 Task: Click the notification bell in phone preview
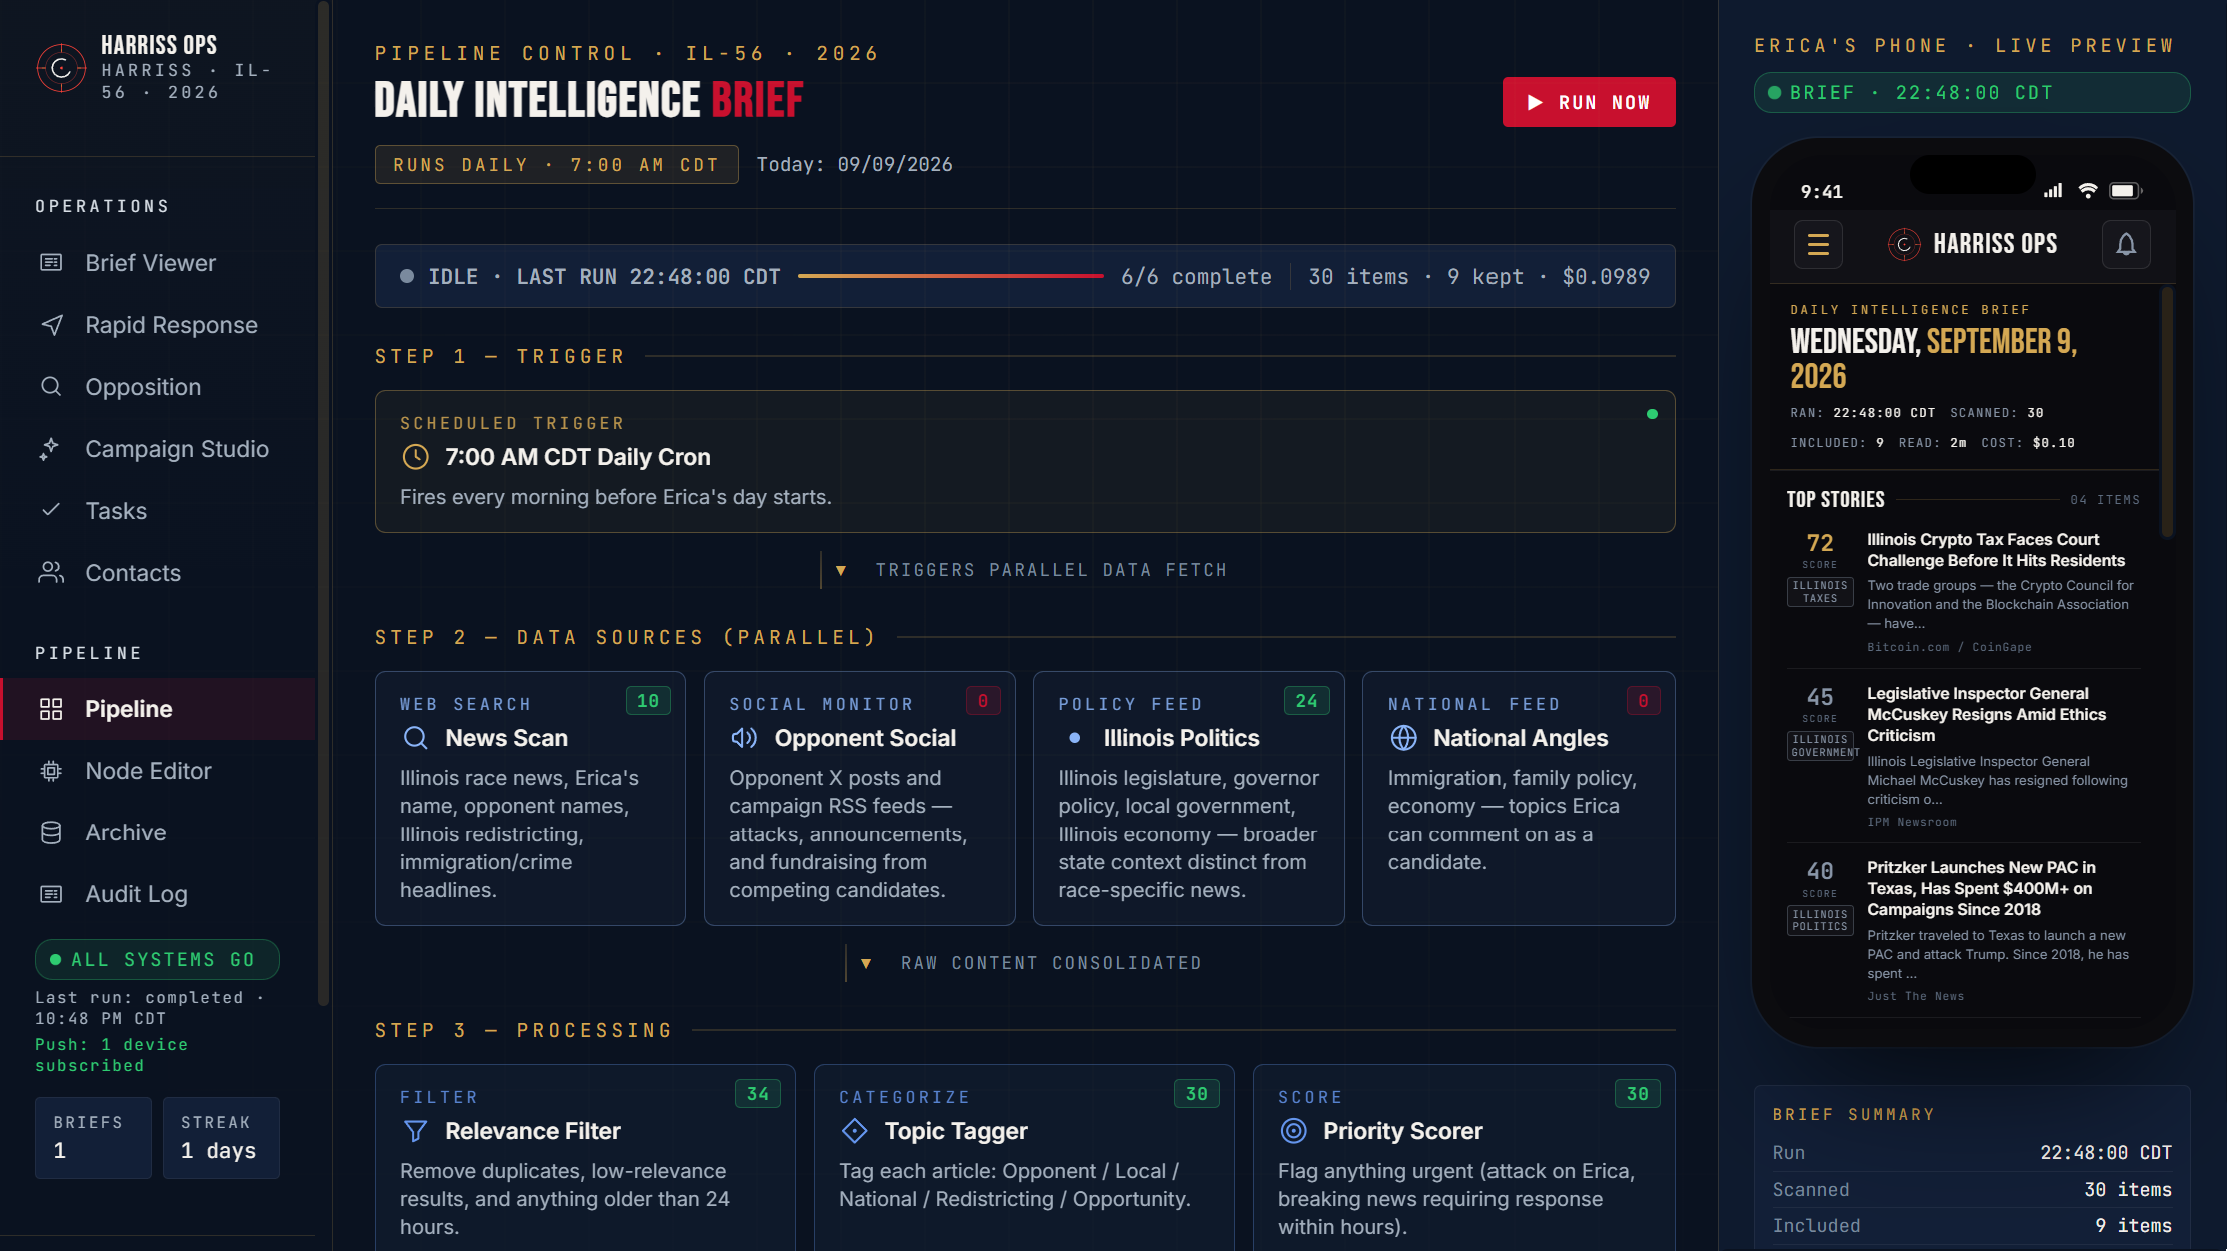pyautogui.click(x=2126, y=244)
